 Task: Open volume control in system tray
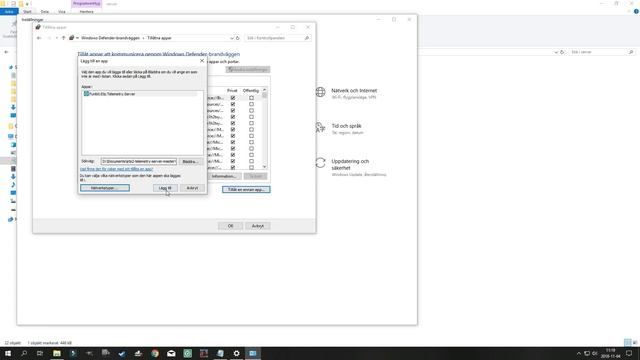click(595, 353)
